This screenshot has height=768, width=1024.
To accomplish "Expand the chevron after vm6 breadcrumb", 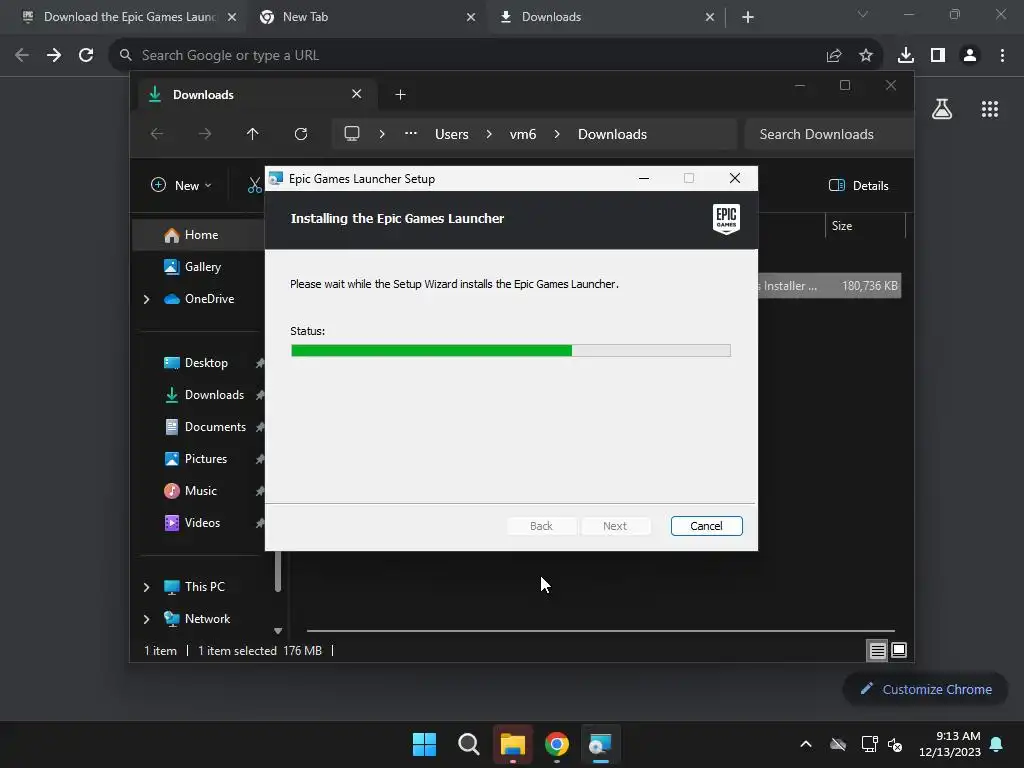I will (557, 134).
